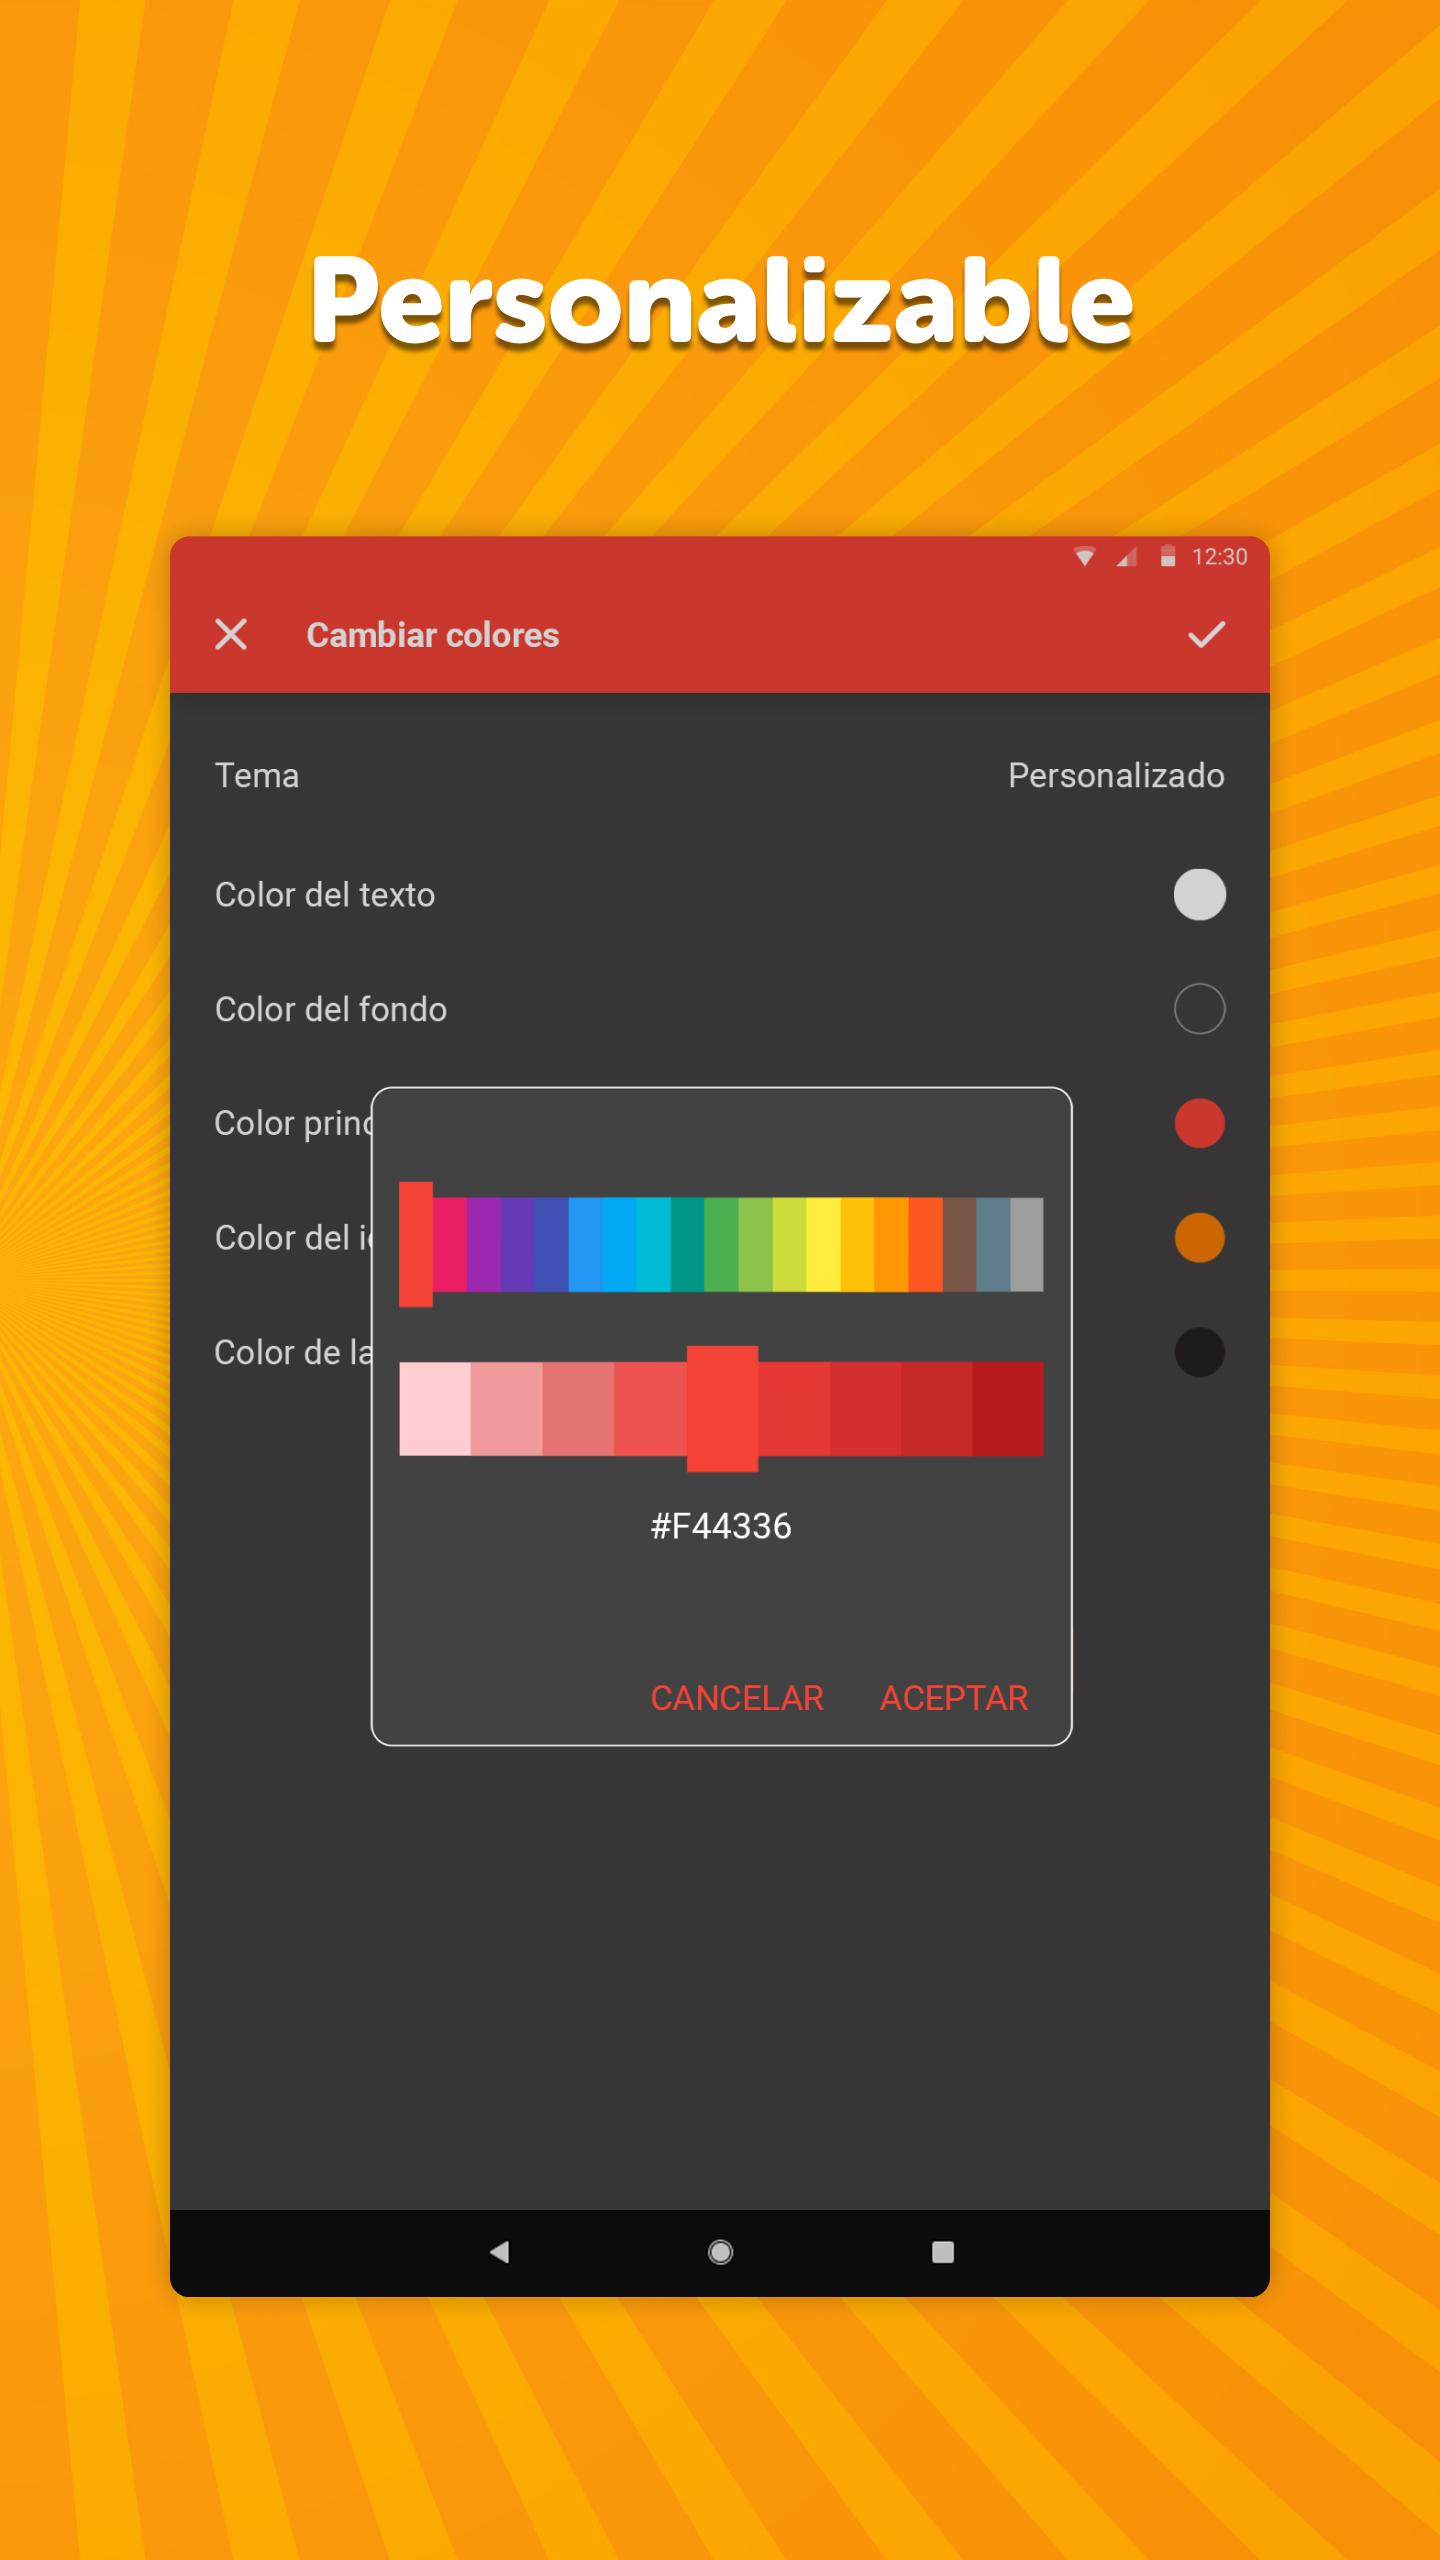Close the Cambiar colores screen with X

(x=231, y=634)
